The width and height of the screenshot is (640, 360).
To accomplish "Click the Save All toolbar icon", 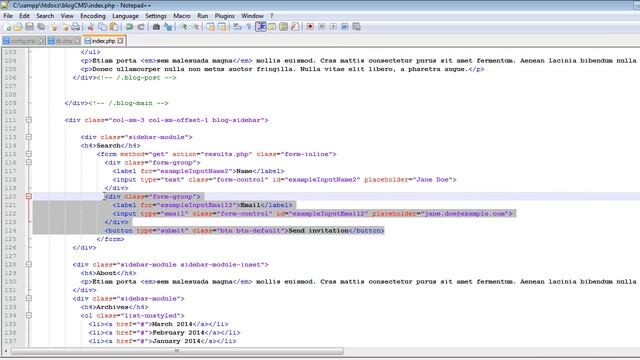I will pyautogui.click(x=41, y=27).
